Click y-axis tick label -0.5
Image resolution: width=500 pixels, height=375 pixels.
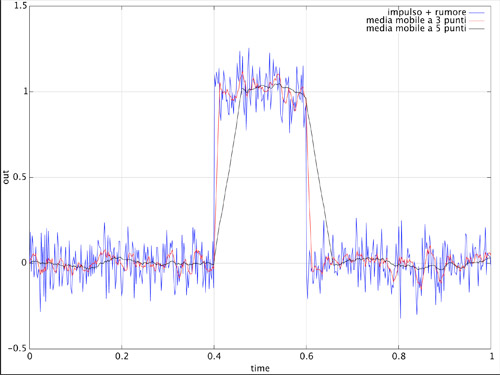17,348
